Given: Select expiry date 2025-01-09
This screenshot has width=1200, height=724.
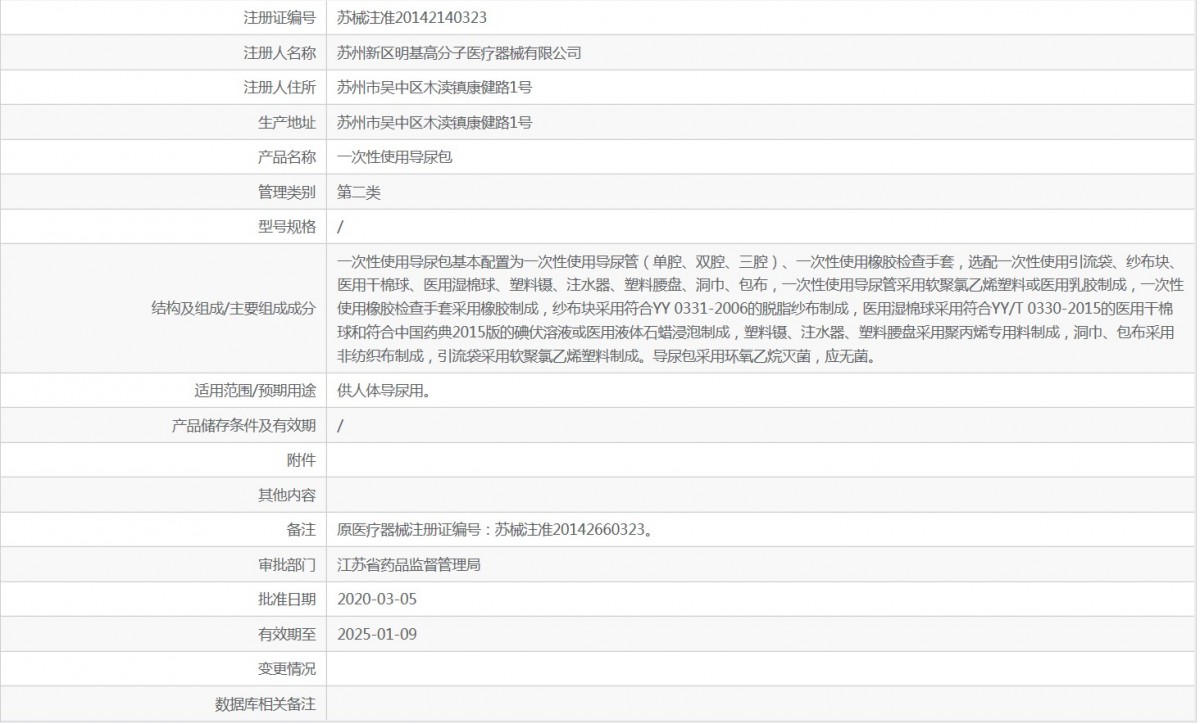Looking at the screenshot, I should pos(377,634).
